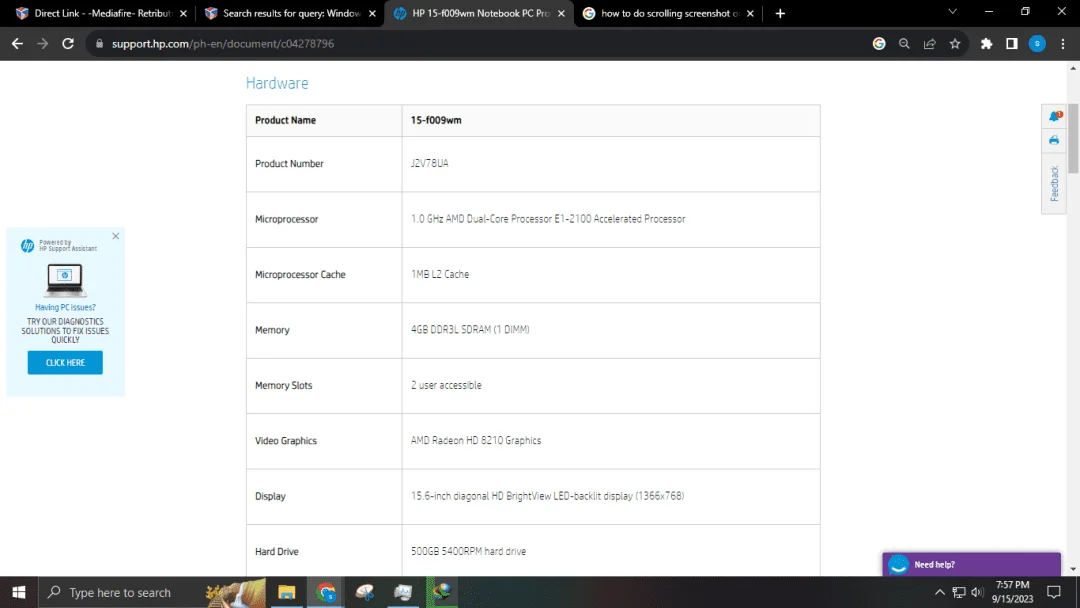Click the 4GB DDR3L SDRAM value
The width and height of the screenshot is (1080, 608).
point(470,330)
